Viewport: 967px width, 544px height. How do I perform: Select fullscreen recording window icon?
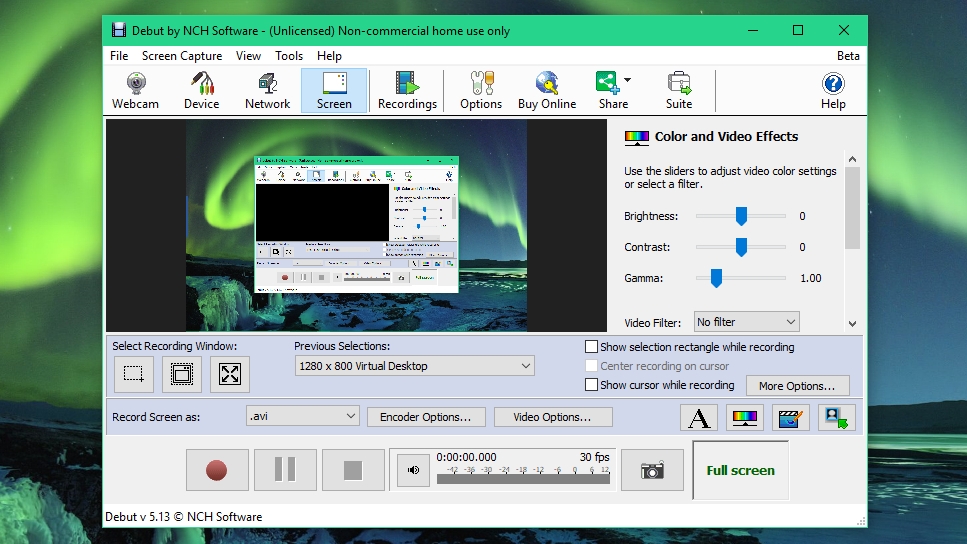pyautogui.click(x=230, y=374)
